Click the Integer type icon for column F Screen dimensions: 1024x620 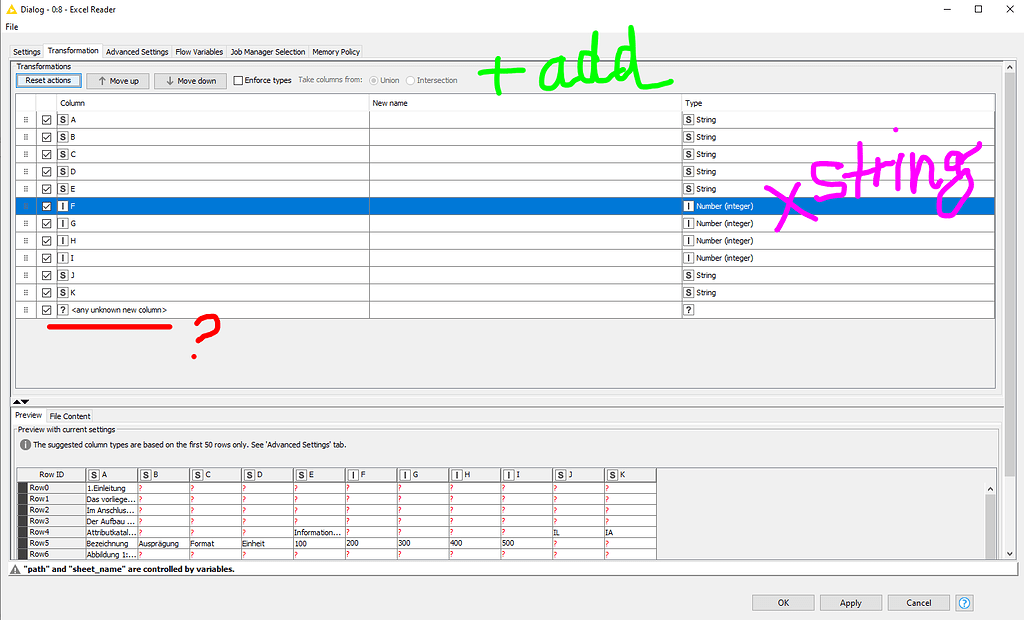tap(688, 205)
